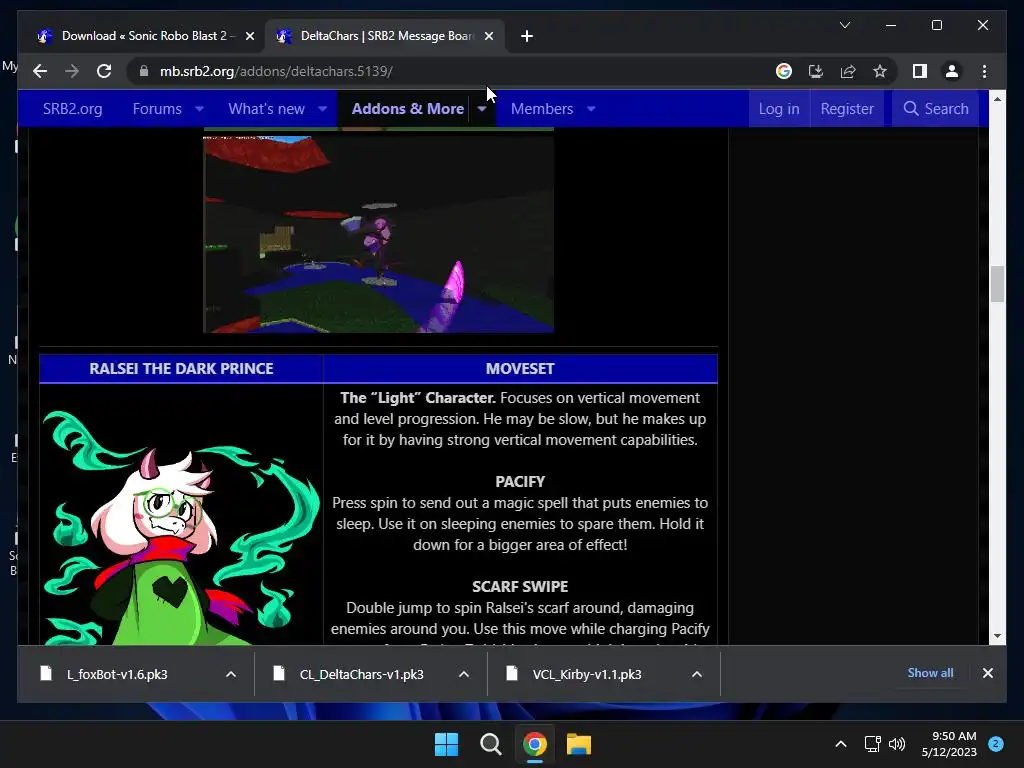View site security lock info
Image resolution: width=1024 pixels, height=768 pixels.
point(144,71)
